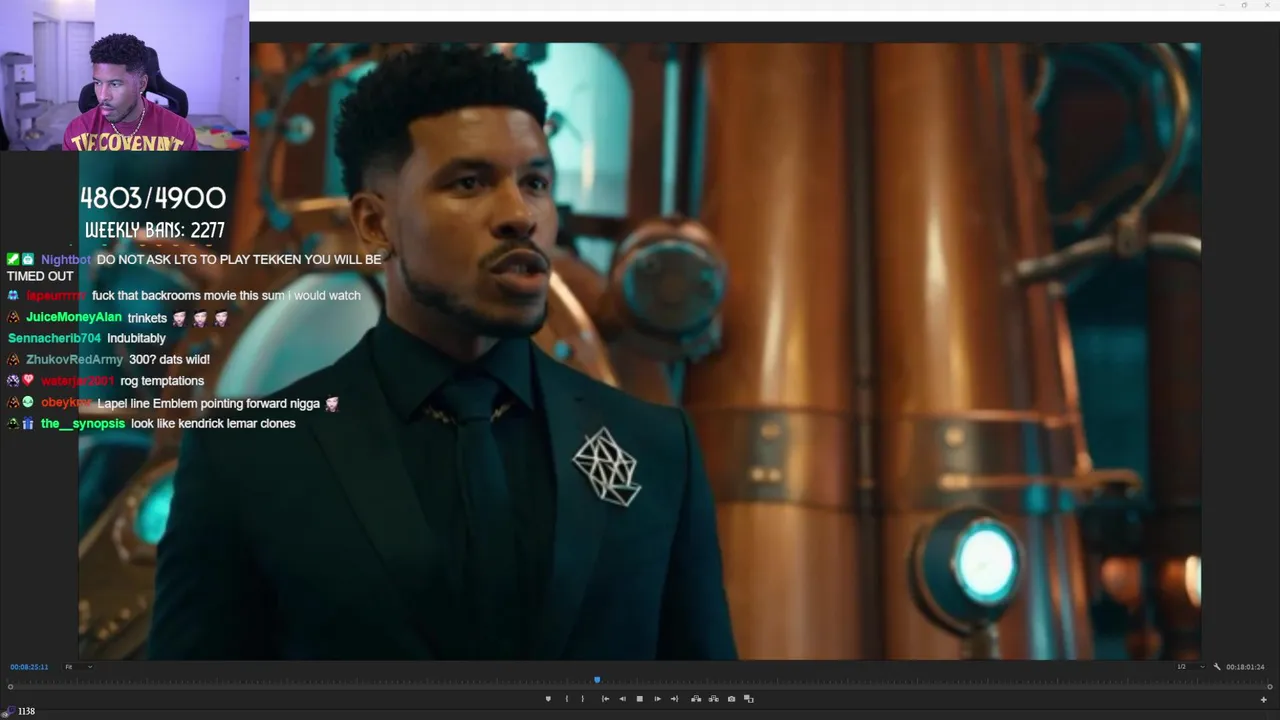1280x720 pixels.
Task: Click the WEEKLY BANS: 2277 text
Action: click(x=155, y=231)
